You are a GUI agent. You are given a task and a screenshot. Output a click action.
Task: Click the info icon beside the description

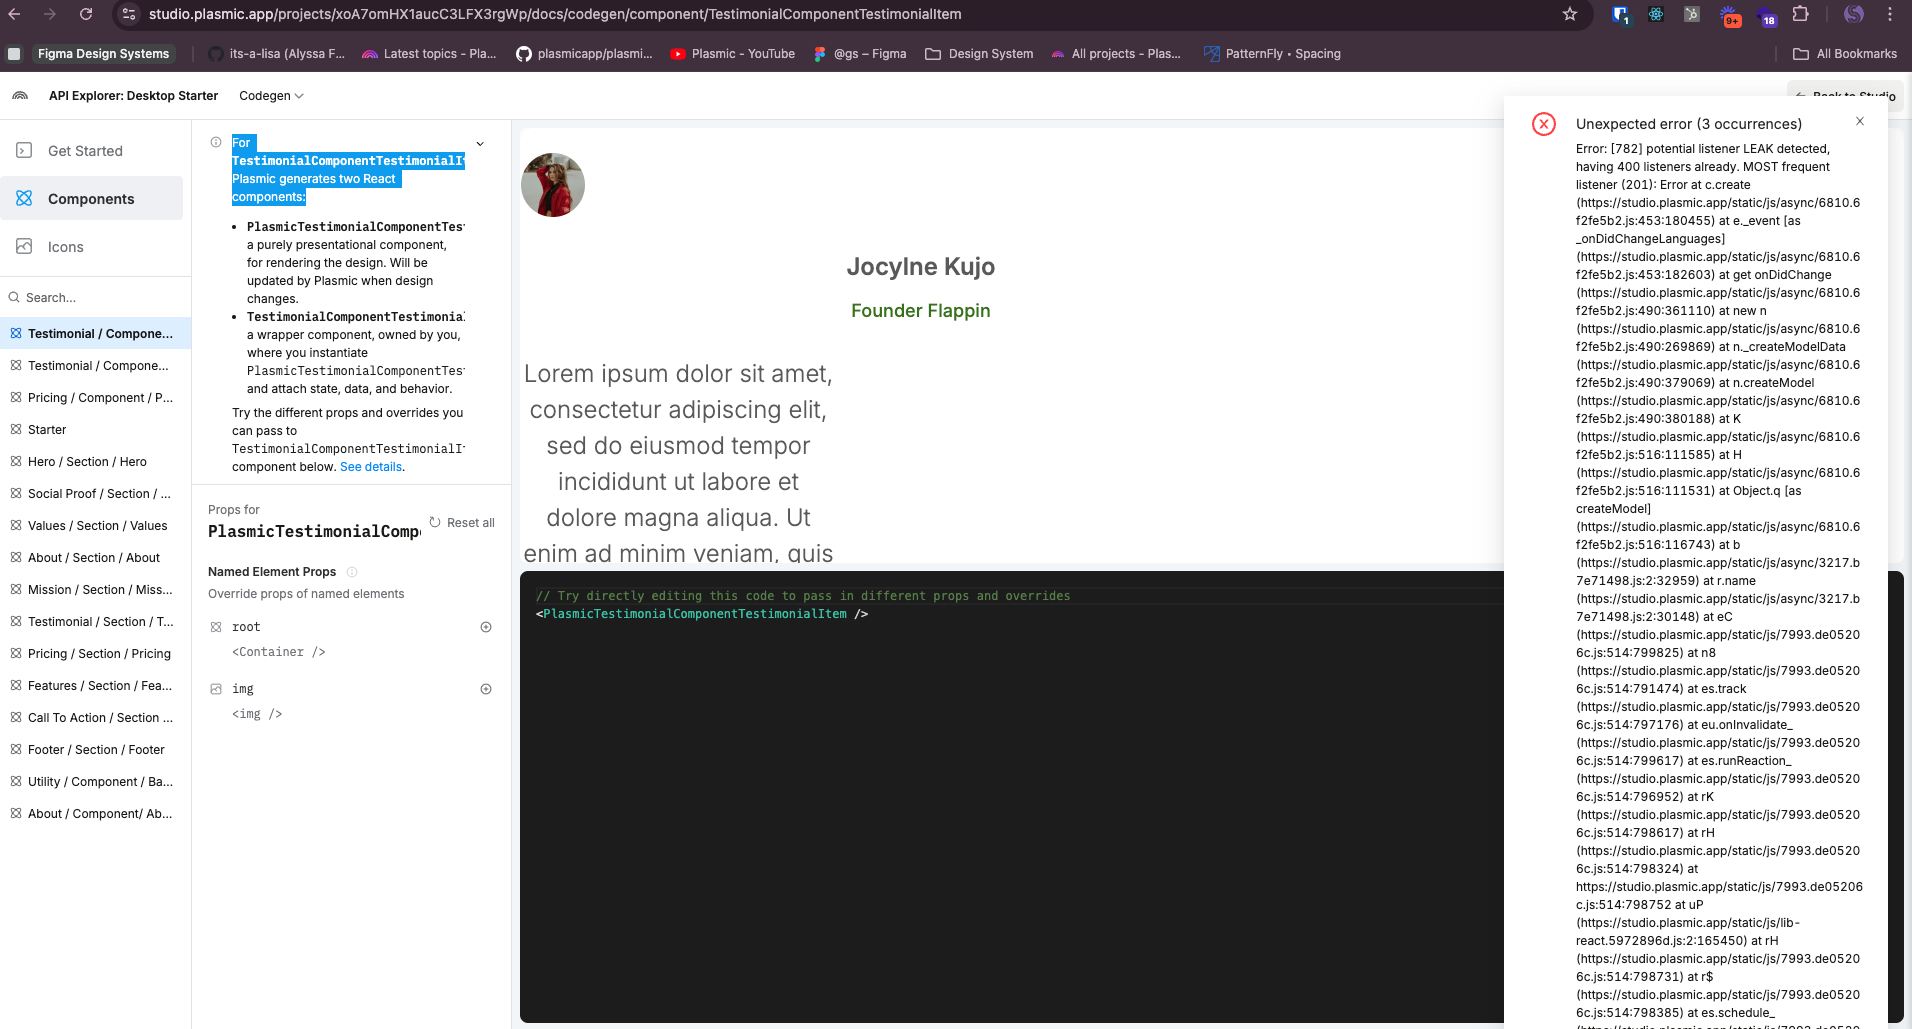[216, 143]
